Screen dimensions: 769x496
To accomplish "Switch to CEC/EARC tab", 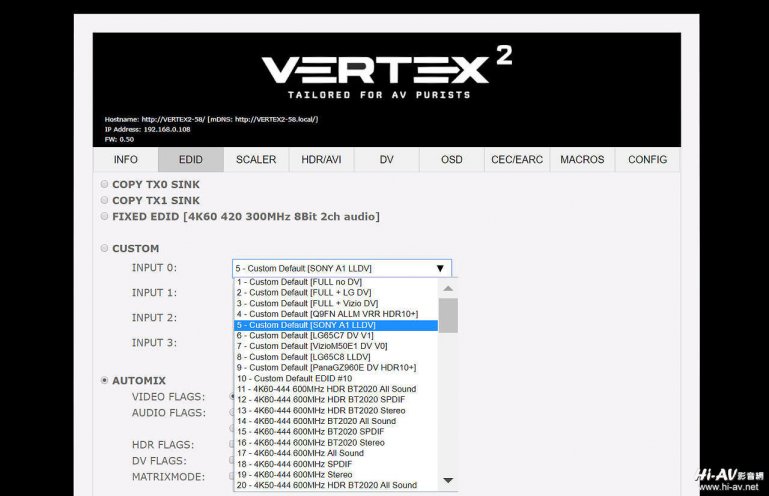I will (x=517, y=160).
